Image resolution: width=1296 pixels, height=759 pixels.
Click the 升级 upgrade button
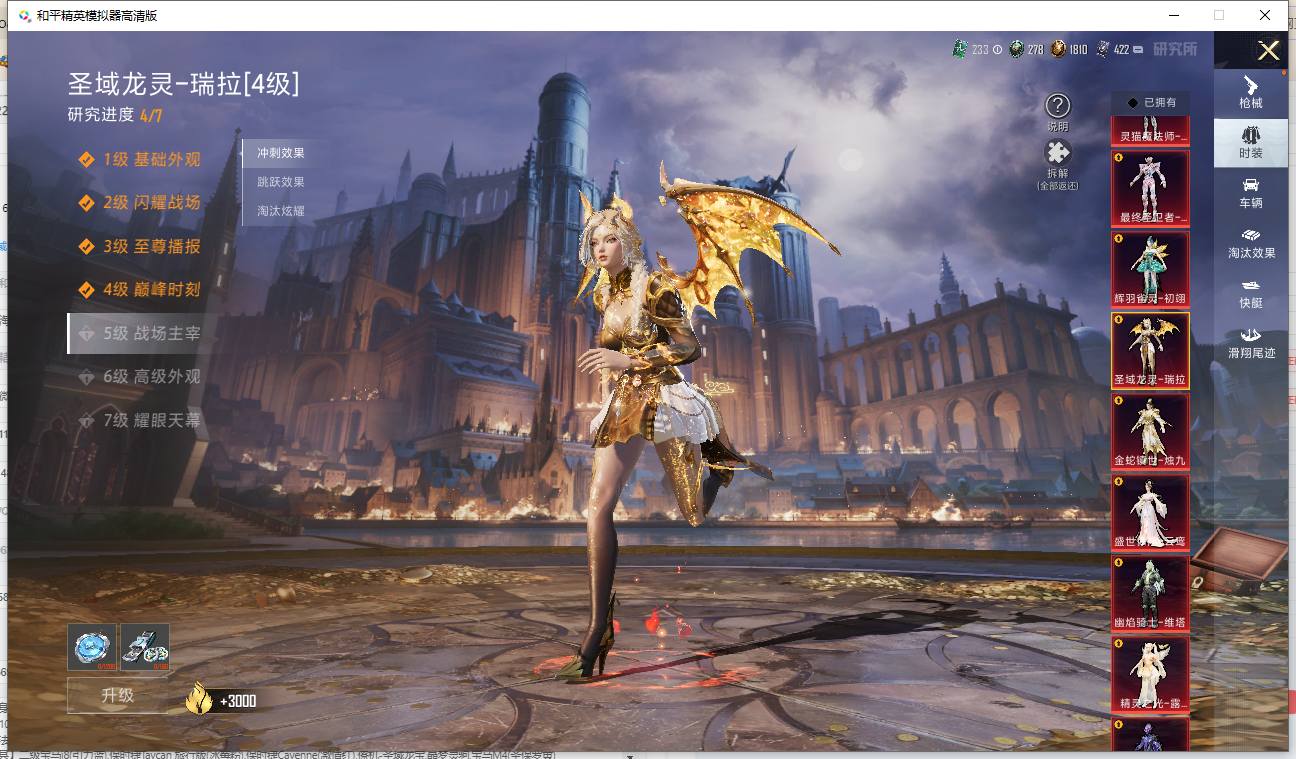pyautogui.click(x=118, y=695)
